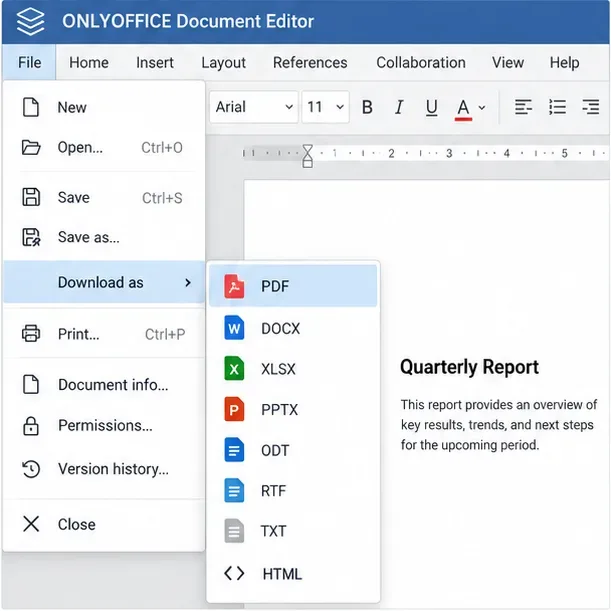Click the Save floppy disk icon
This screenshot has height=611, width=611.
tap(31, 197)
